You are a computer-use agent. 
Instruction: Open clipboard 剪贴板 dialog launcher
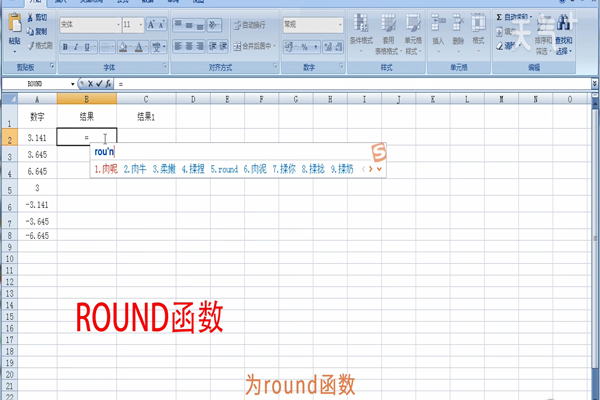coord(52,67)
